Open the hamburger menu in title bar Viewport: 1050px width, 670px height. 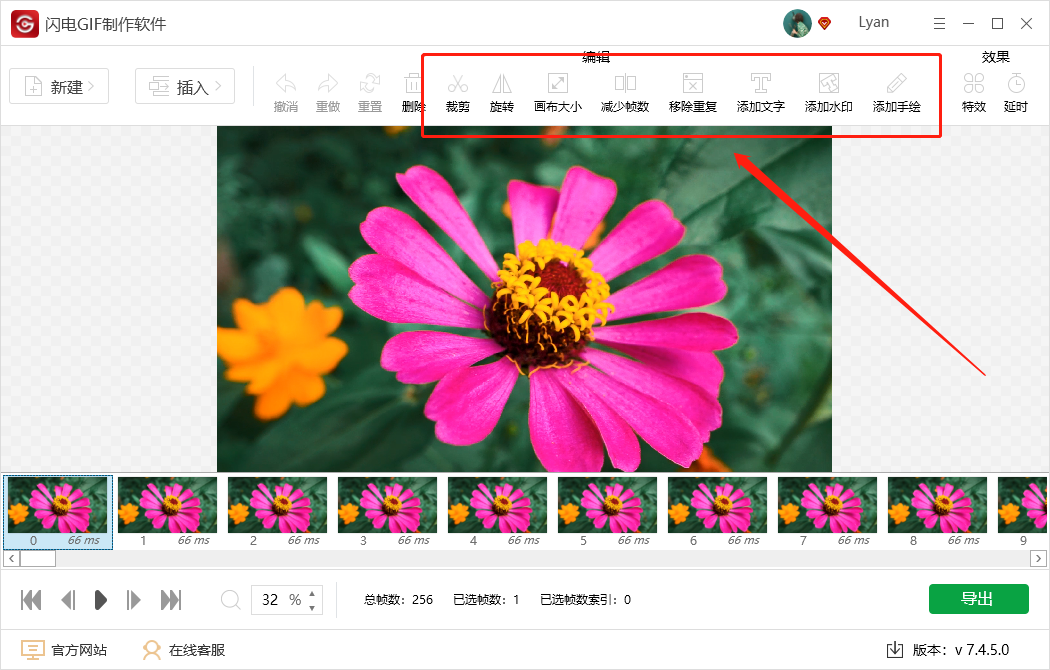pos(940,23)
